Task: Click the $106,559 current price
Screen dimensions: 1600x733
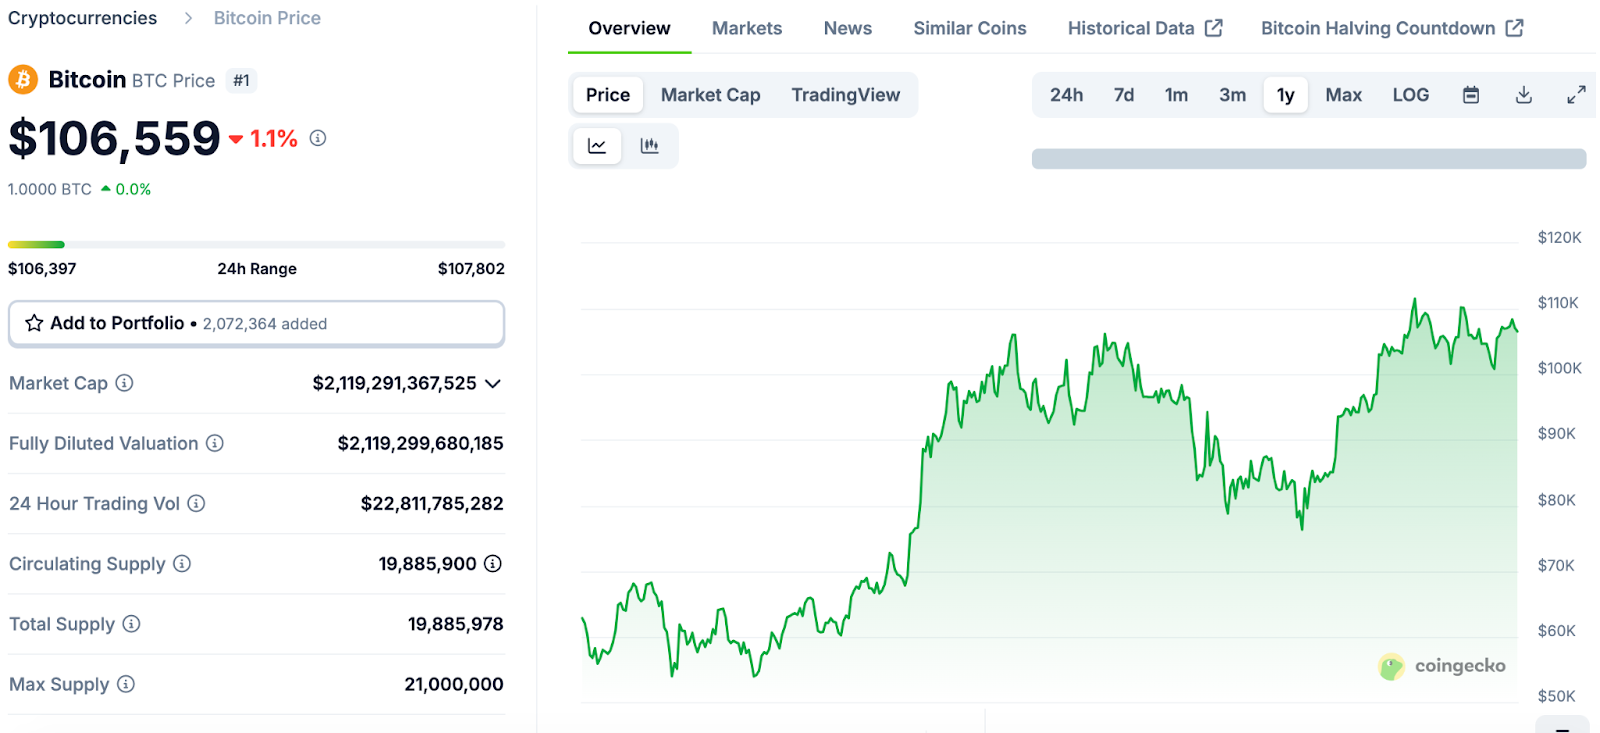Action: point(114,138)
